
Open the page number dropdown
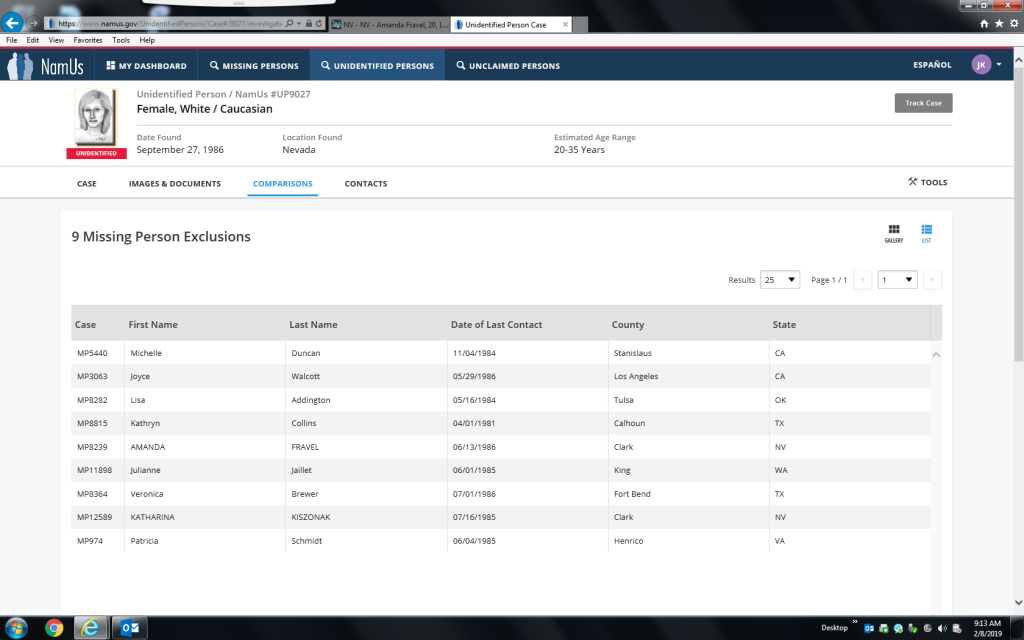[897, 280]
